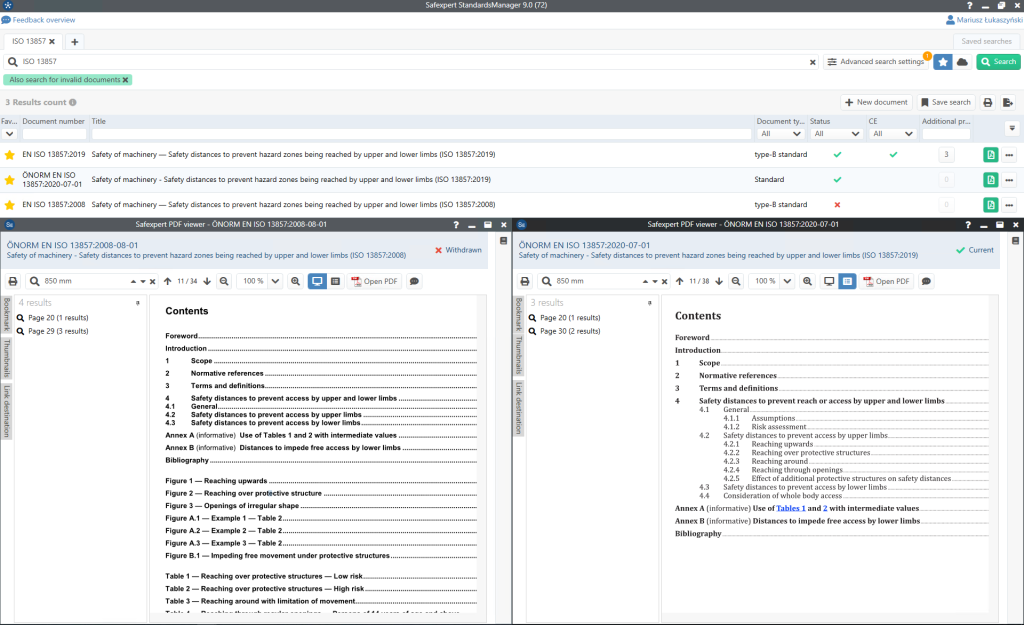Enable page layout view in right viewer
Image resolution: width=1024 pixels, height=625 pixels.
coord(847,281)
